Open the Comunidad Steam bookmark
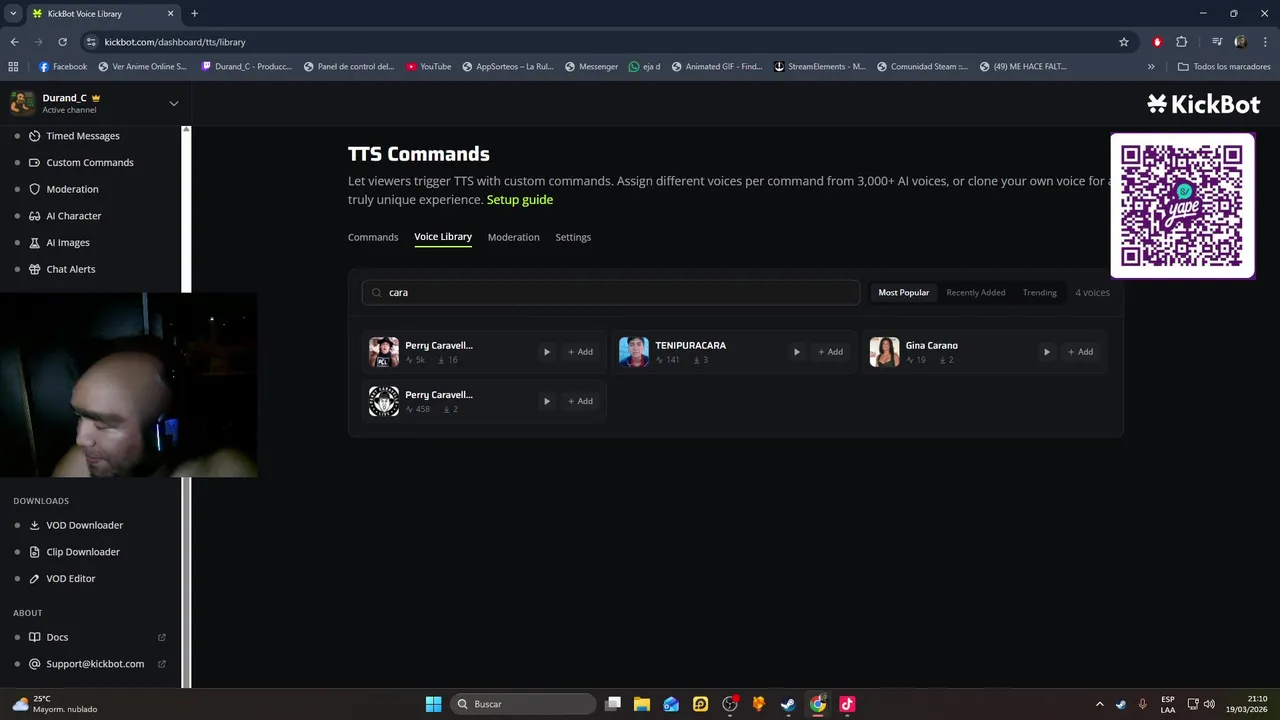The image size is (1280, 720). coord(922,67)
